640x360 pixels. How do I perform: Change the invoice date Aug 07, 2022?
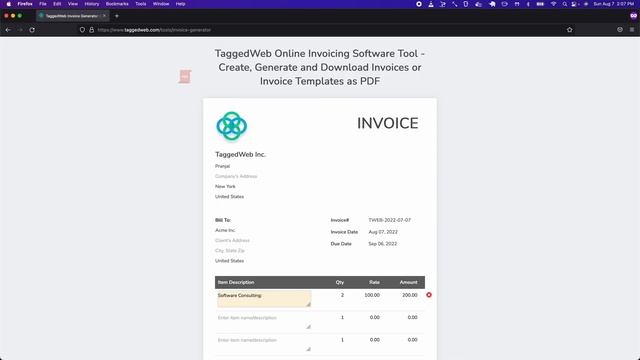(383, 232)
